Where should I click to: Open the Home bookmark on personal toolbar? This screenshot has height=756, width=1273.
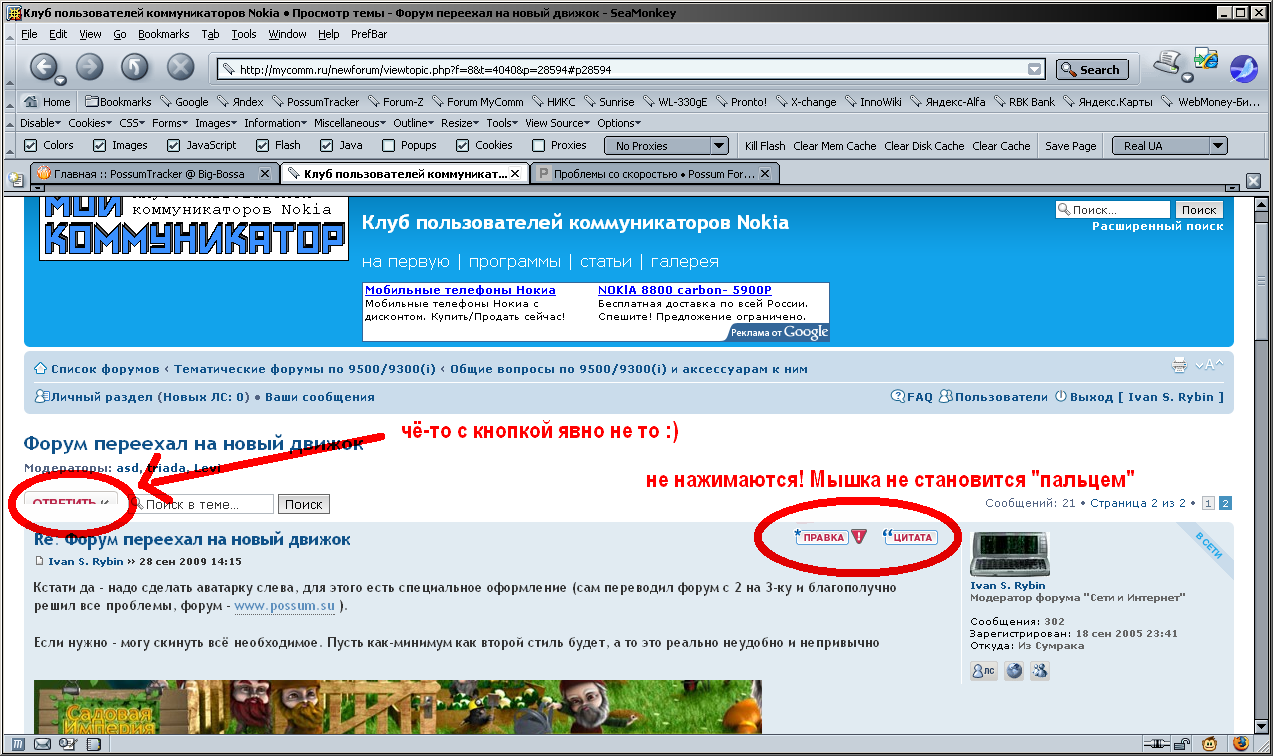coord(47,101)
